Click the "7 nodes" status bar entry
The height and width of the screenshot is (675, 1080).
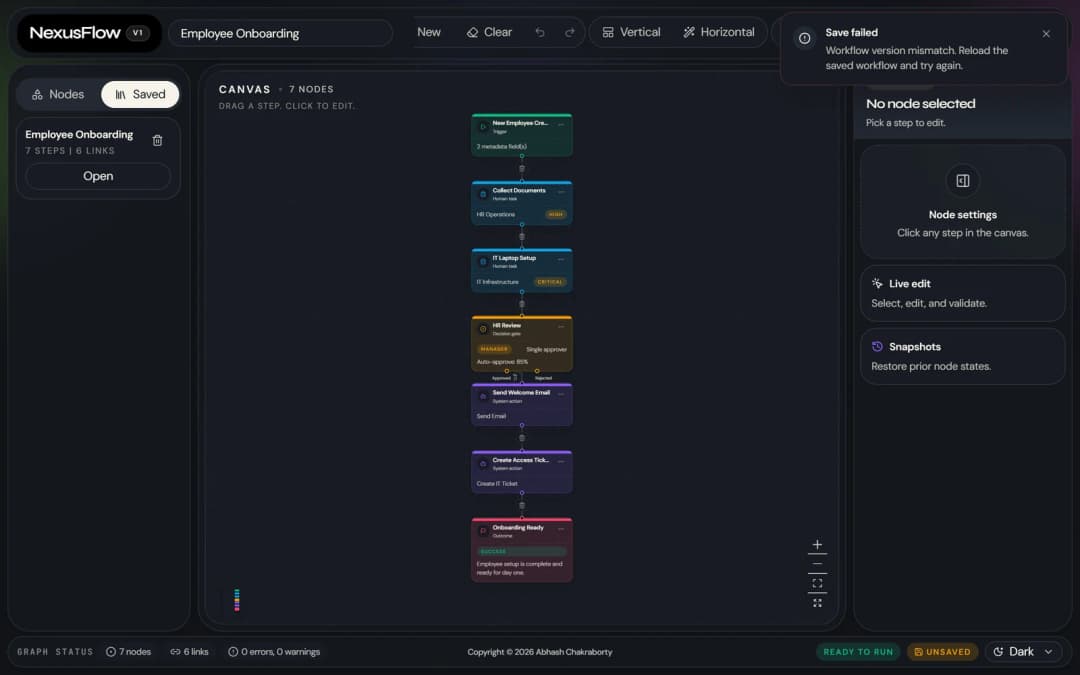pos(129,652)
